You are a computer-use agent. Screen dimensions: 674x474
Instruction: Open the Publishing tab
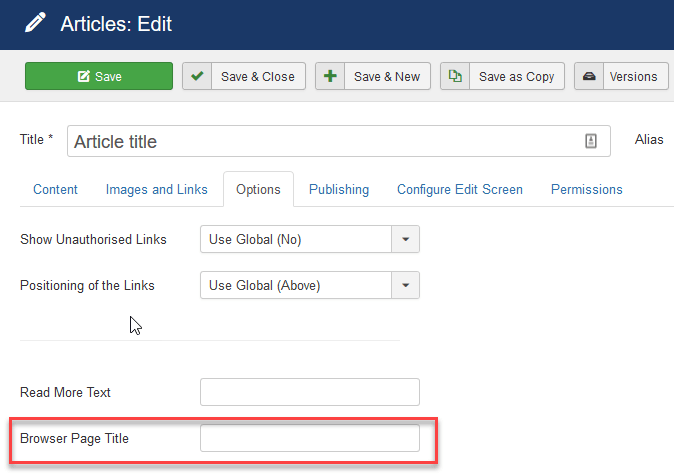coord(339,190)
